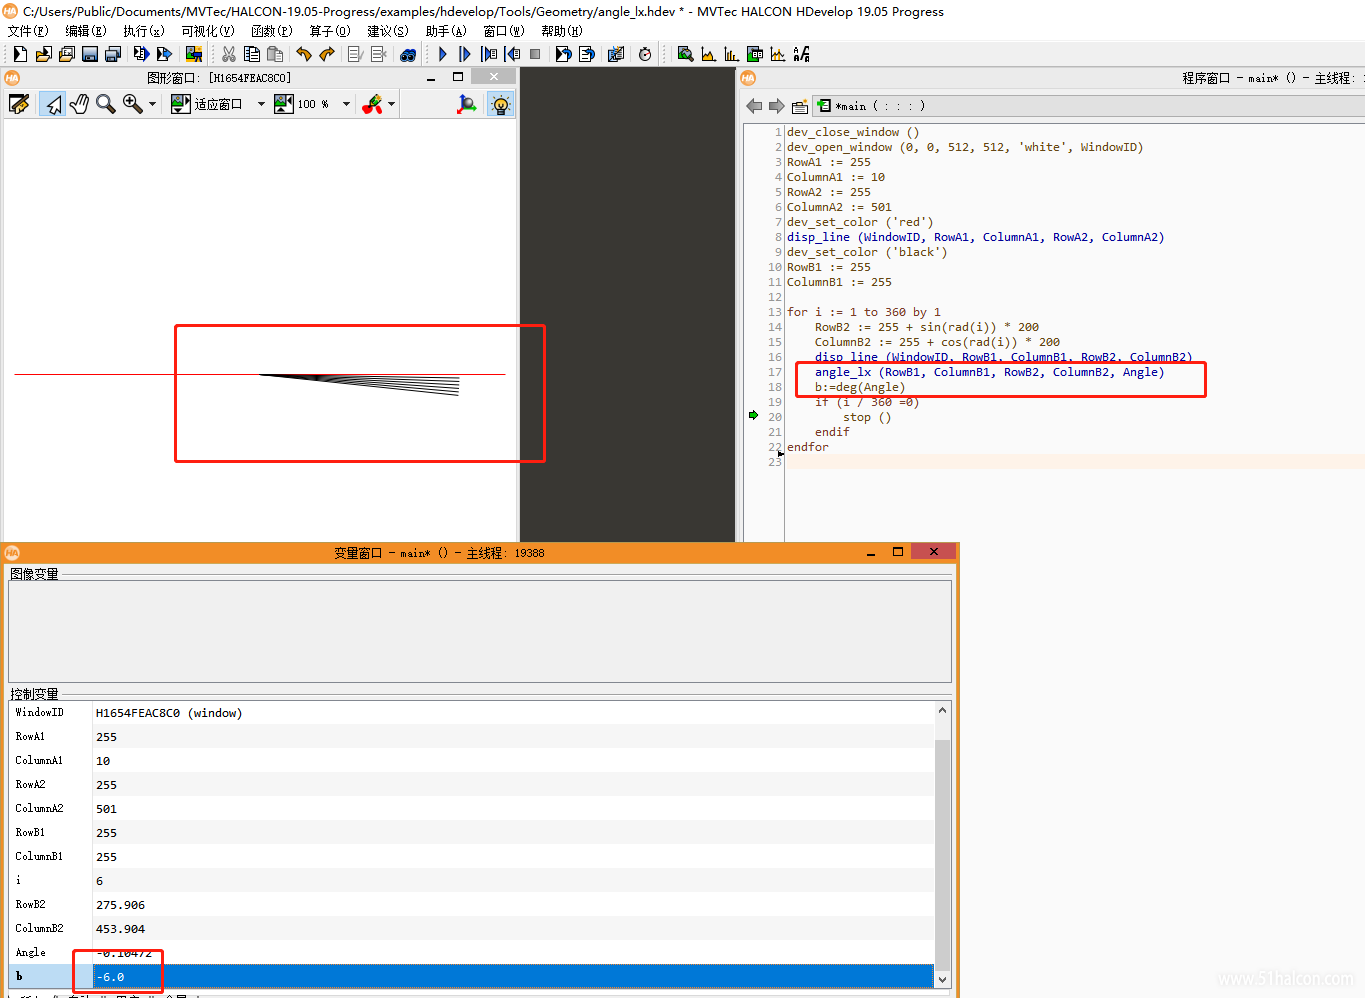This screenshot has height=998, width=1365.
Task: Click the zoom-in magnifier with plus sign
Action: [132, 104]
